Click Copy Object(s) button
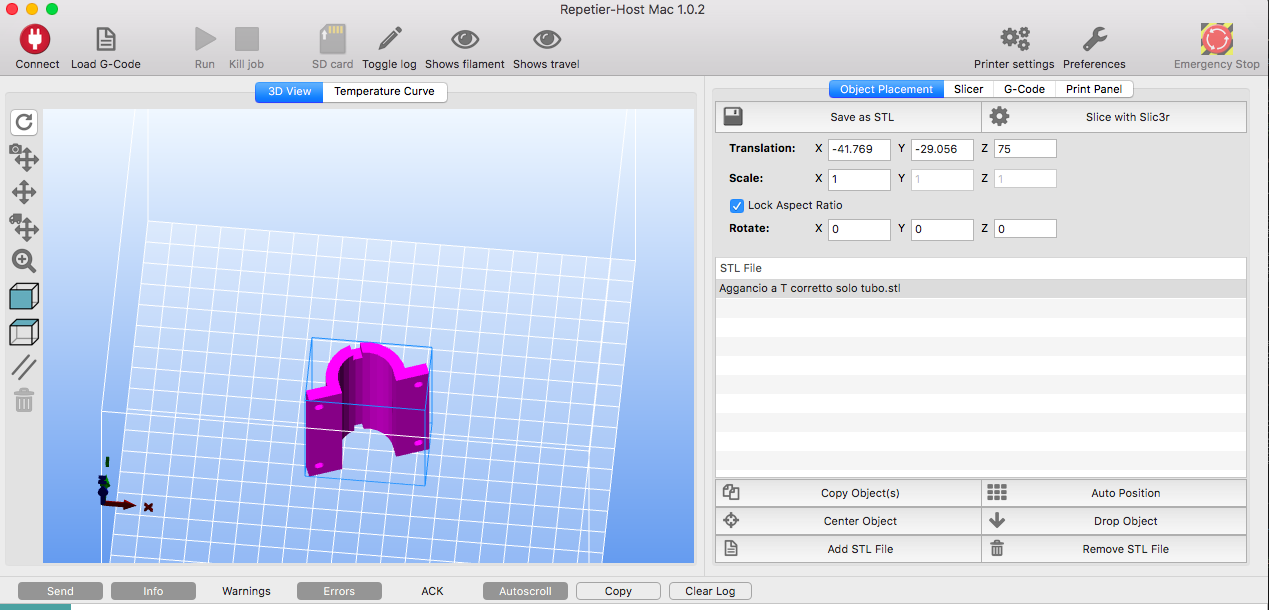 click(x=848, y=493)
